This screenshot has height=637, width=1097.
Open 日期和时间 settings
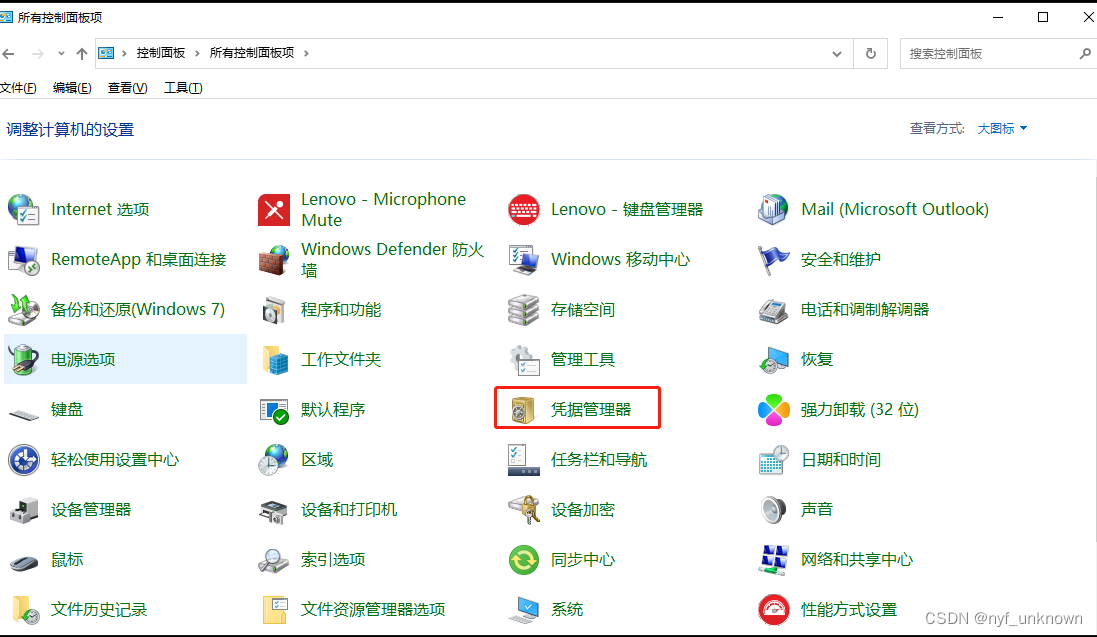click(x=840, y=459)
